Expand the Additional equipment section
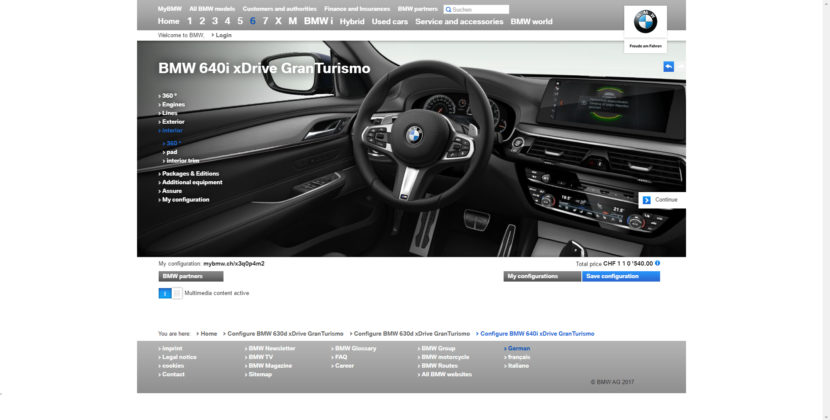 [191, 182]
